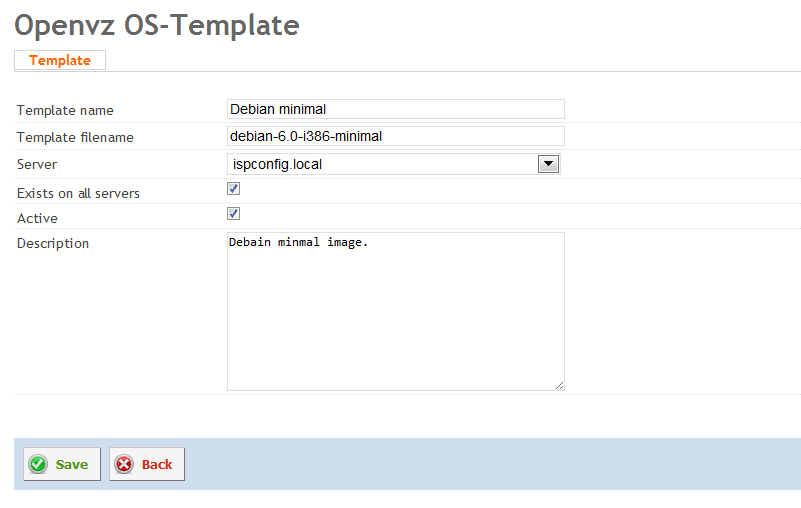Click the red X icon on Back

coord(124,464)
